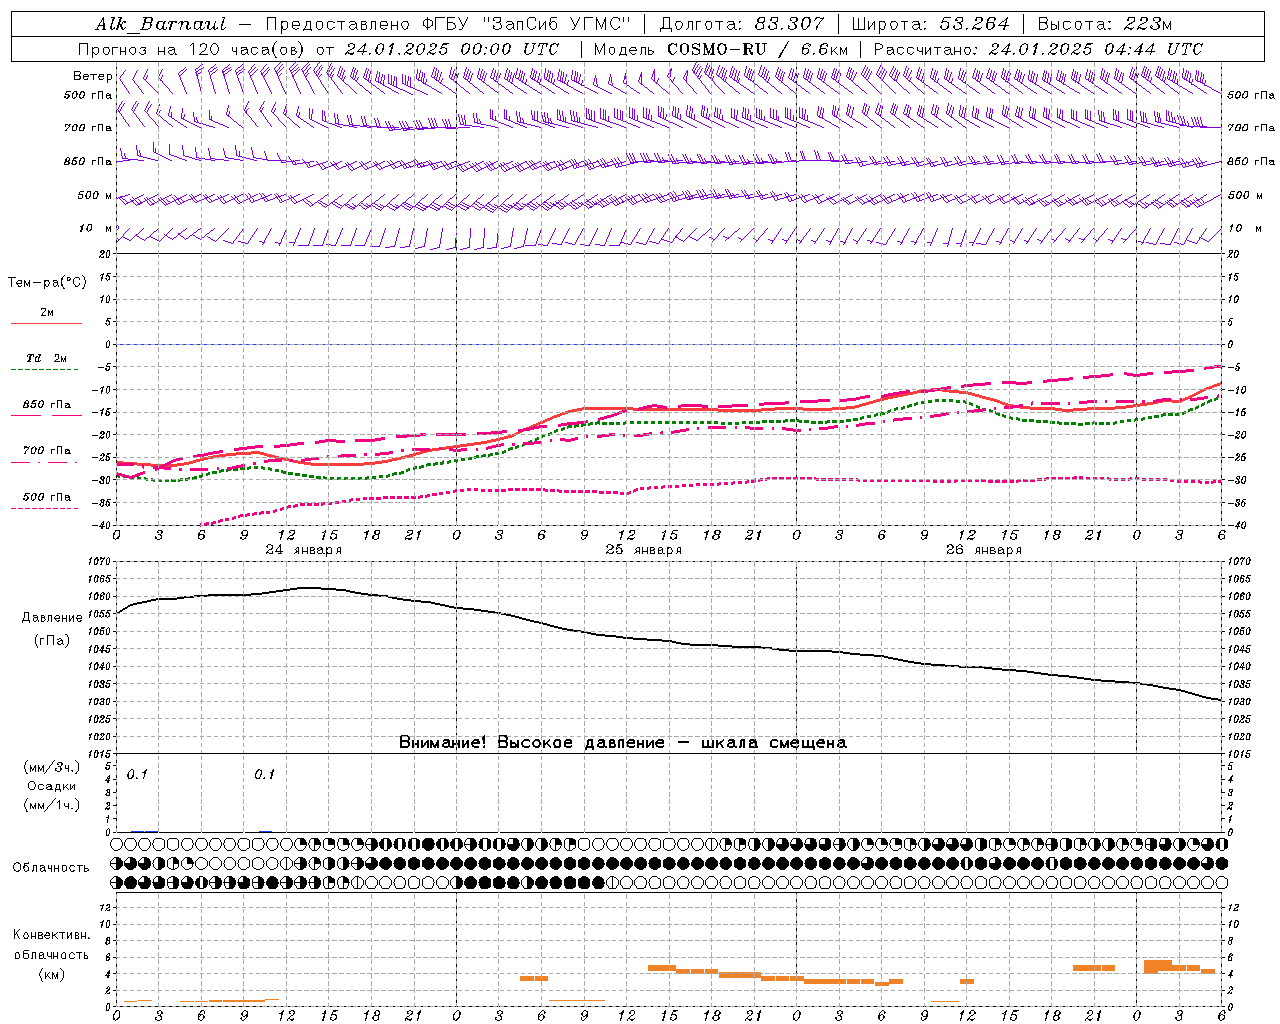Click the (мм/3ч.) precipitation unit label

pos(52,767)
